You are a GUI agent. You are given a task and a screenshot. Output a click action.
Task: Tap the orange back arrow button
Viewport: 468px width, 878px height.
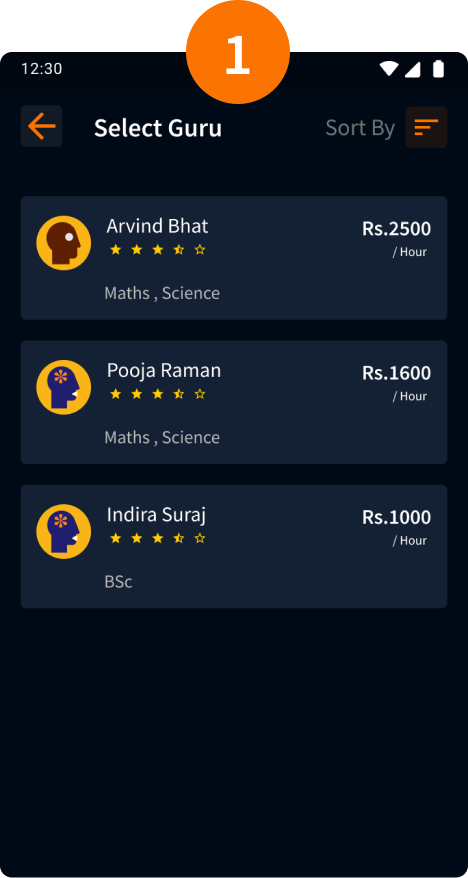point(41,126)
